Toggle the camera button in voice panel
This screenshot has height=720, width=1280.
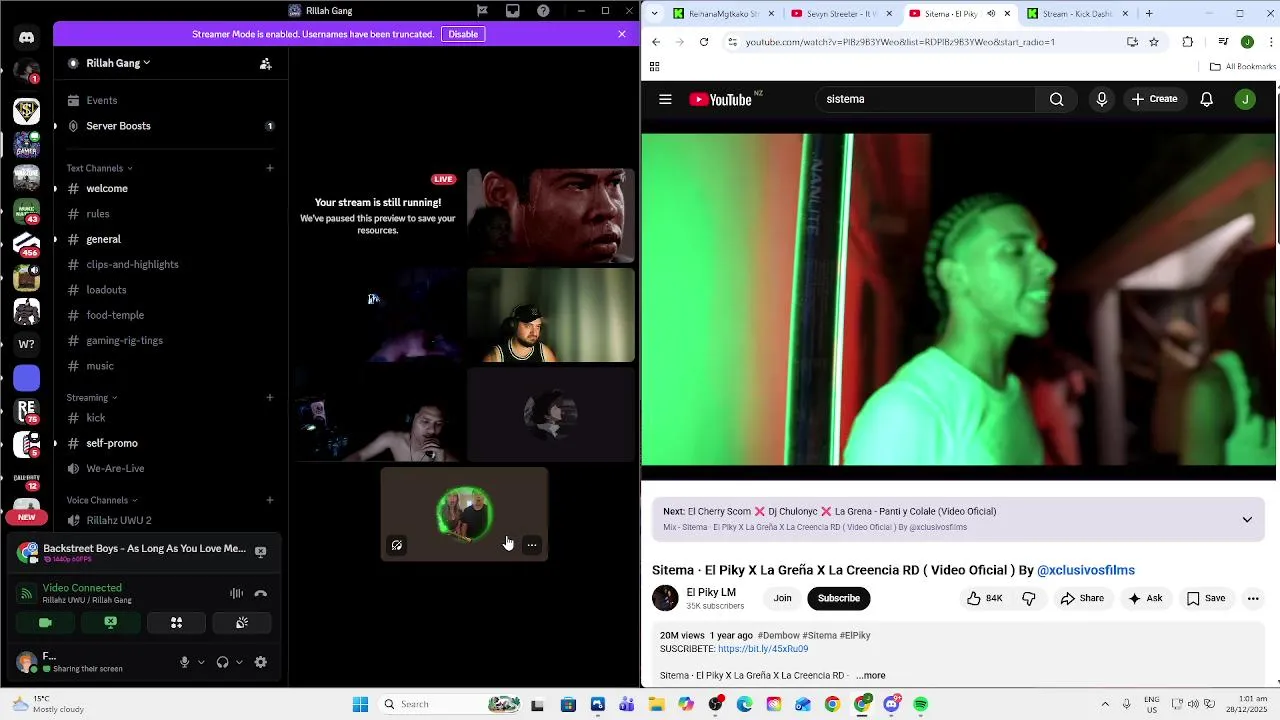coord(45,622)
